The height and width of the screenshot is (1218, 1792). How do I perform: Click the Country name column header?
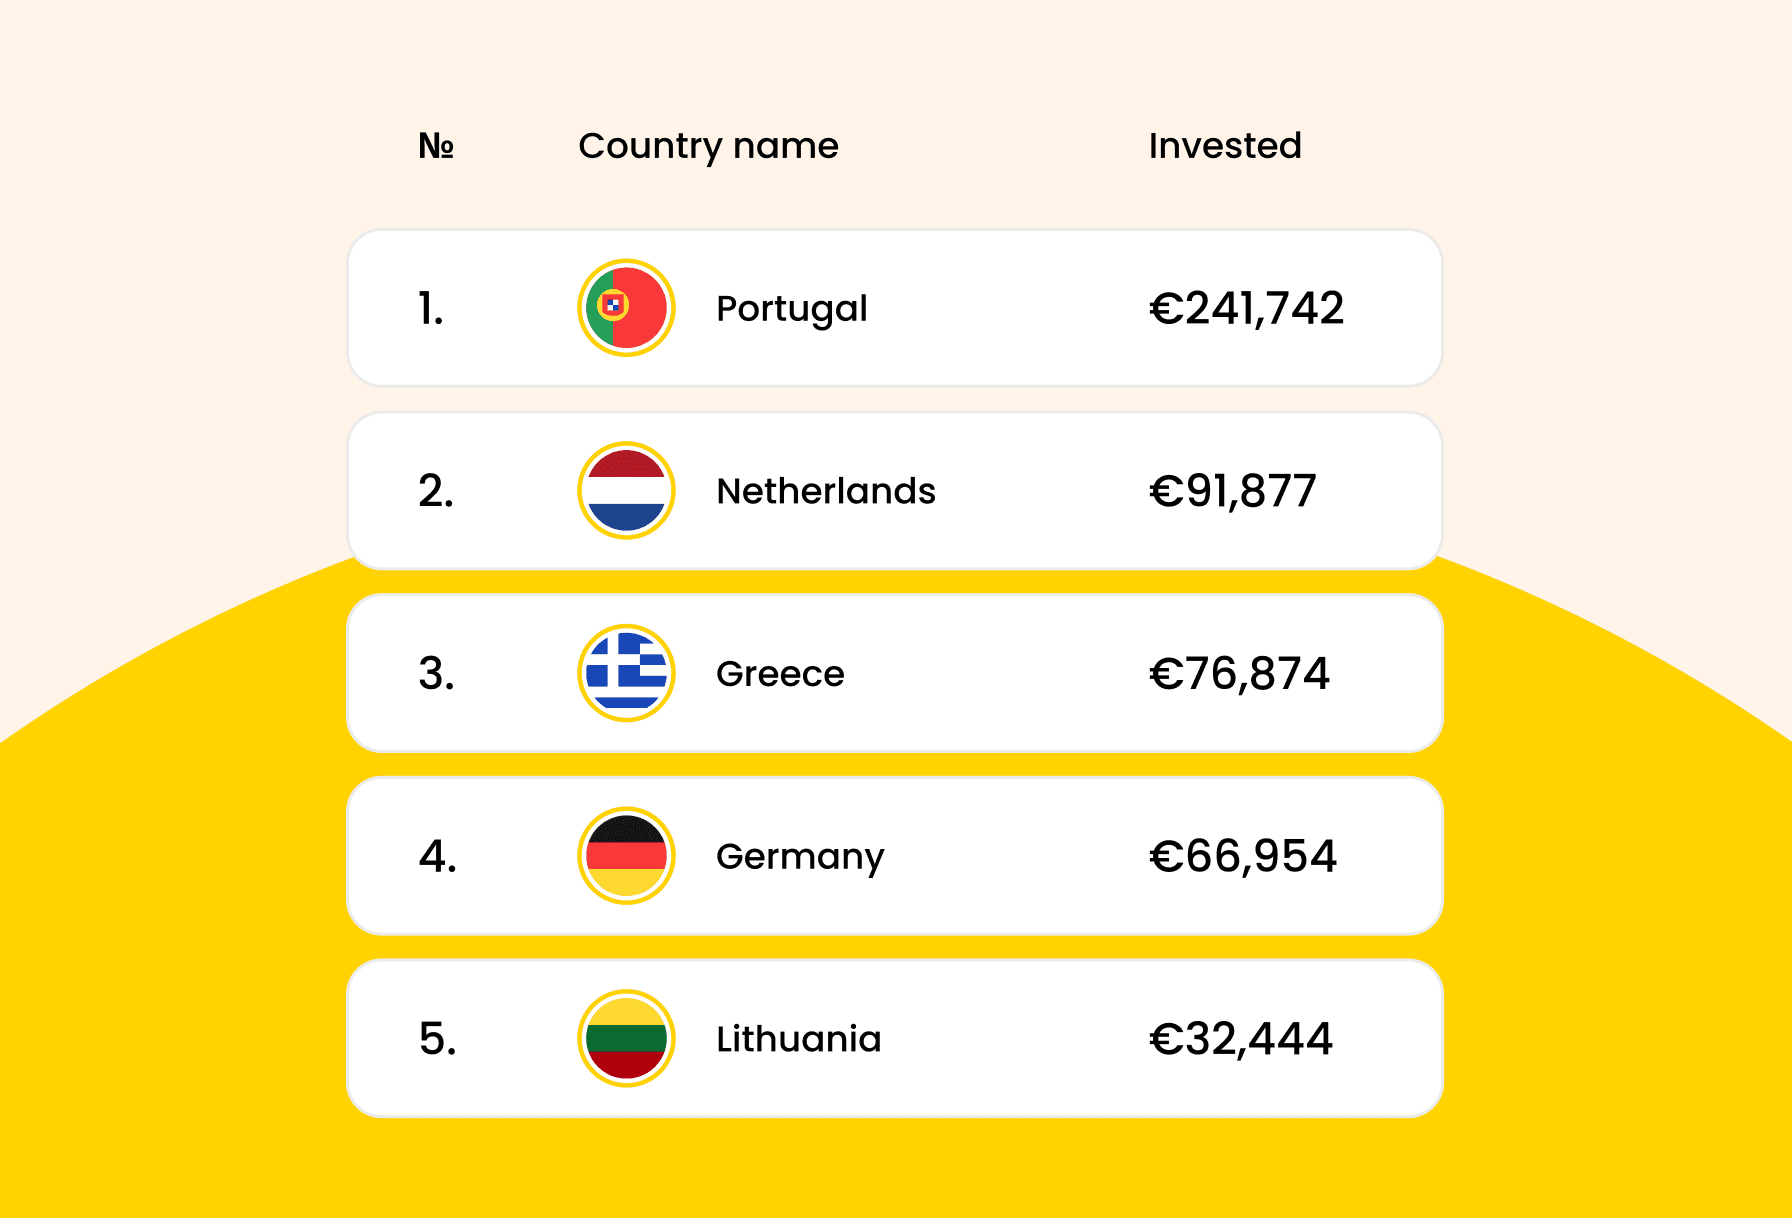[708, 146]
